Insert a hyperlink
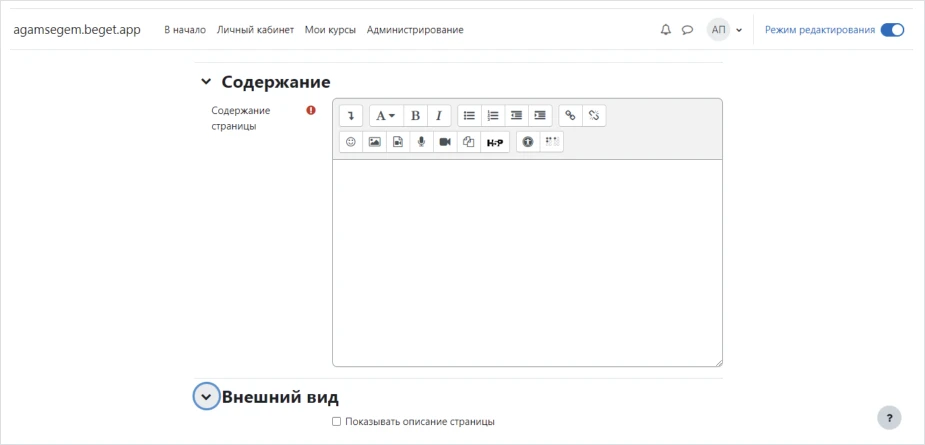The width and height of the screenshot is (925, 445). click(570, 116)
